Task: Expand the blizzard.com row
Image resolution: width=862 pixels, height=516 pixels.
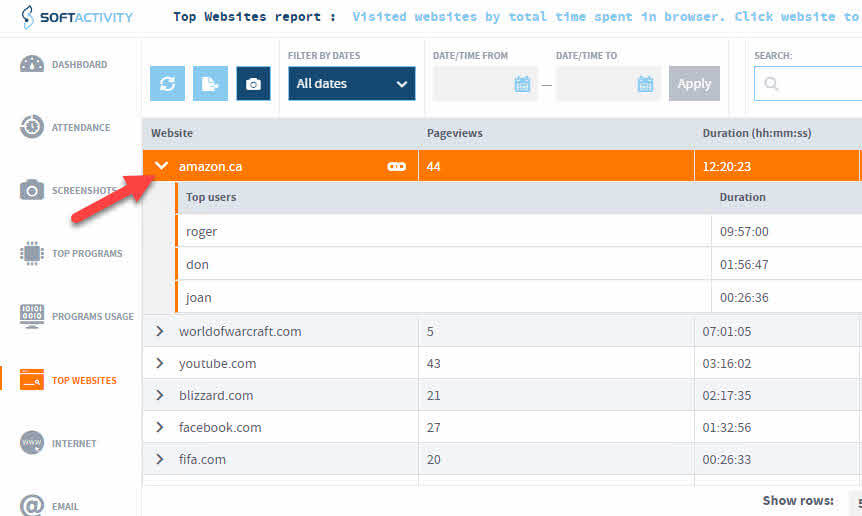Action: point(159,395)
